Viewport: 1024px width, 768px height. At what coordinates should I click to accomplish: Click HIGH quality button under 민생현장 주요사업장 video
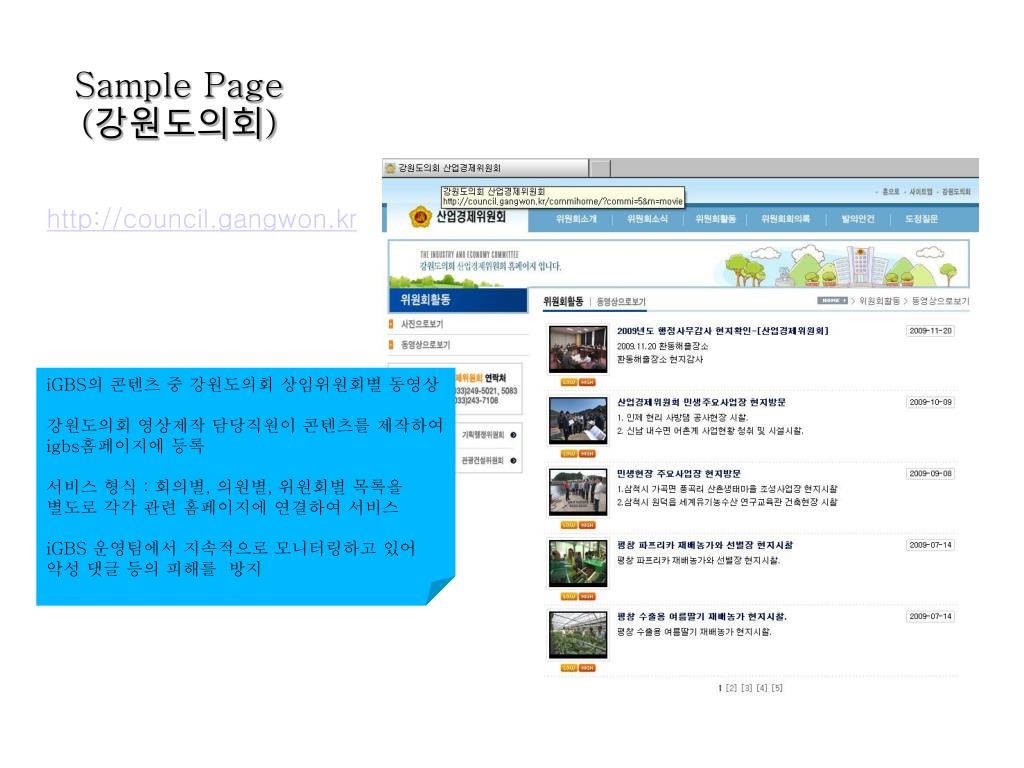coord(587,525)
